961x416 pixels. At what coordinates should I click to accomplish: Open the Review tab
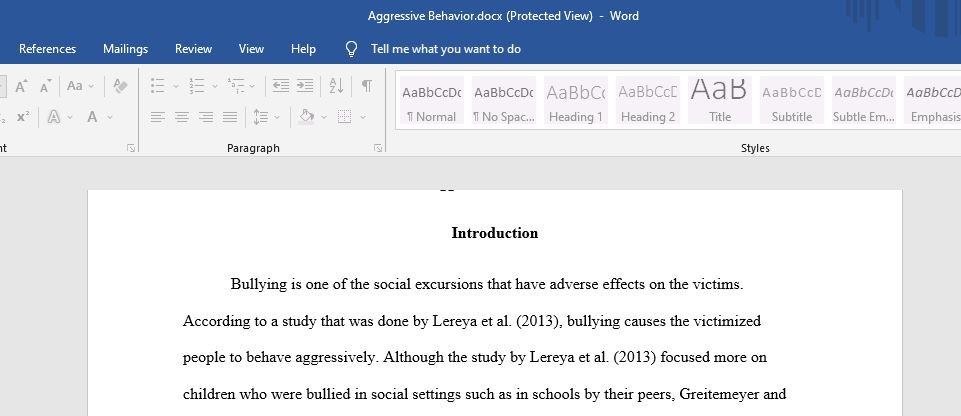coord(194,49)
